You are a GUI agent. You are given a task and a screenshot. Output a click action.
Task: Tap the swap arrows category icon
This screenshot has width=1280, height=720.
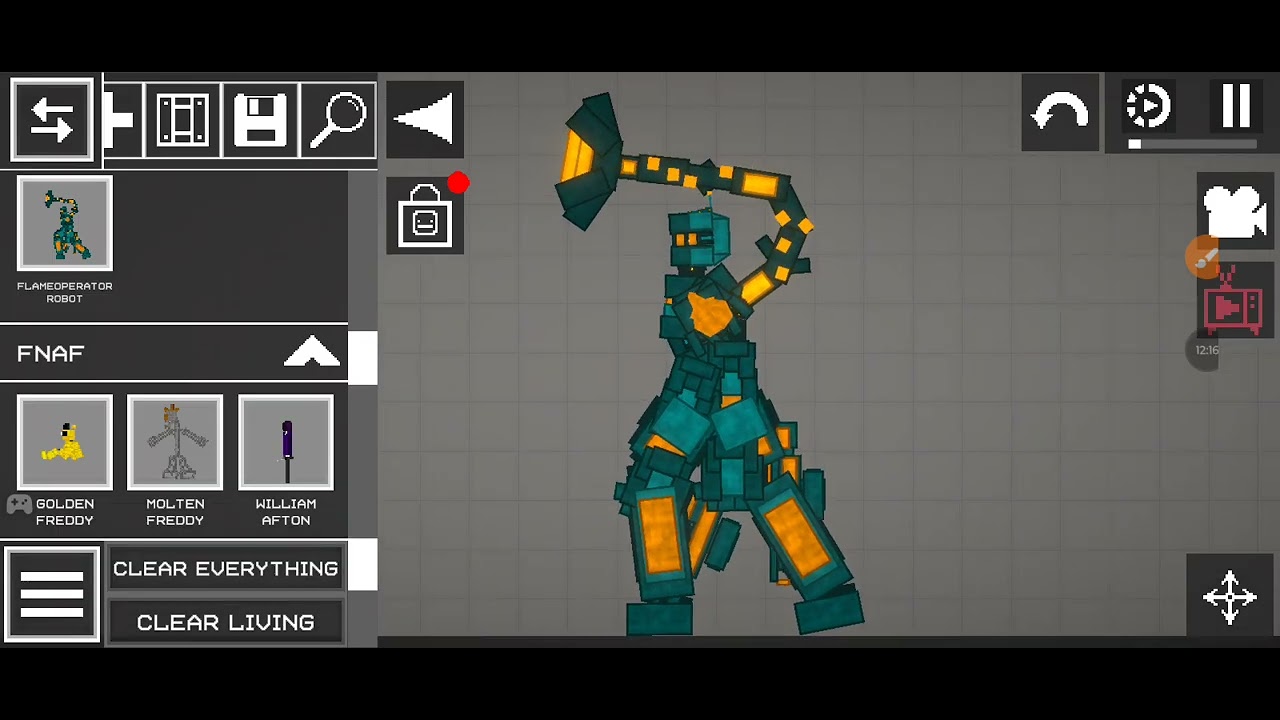point(52,120)
